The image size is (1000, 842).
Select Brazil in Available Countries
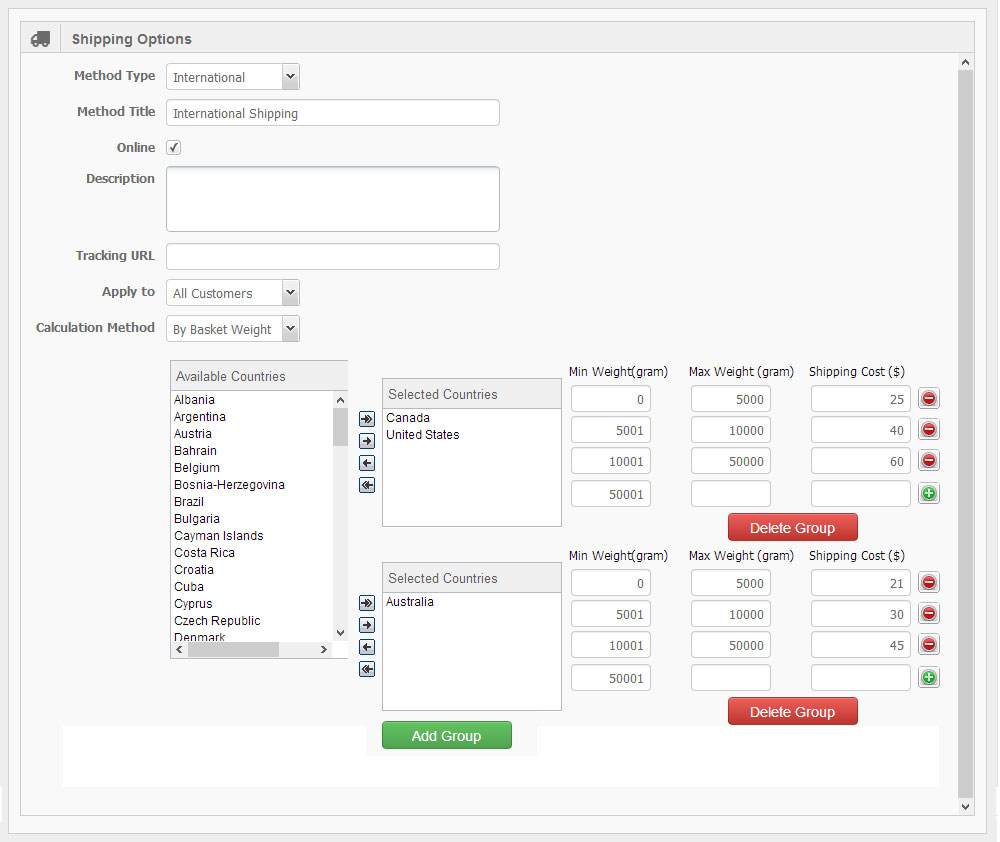(189, 501)
